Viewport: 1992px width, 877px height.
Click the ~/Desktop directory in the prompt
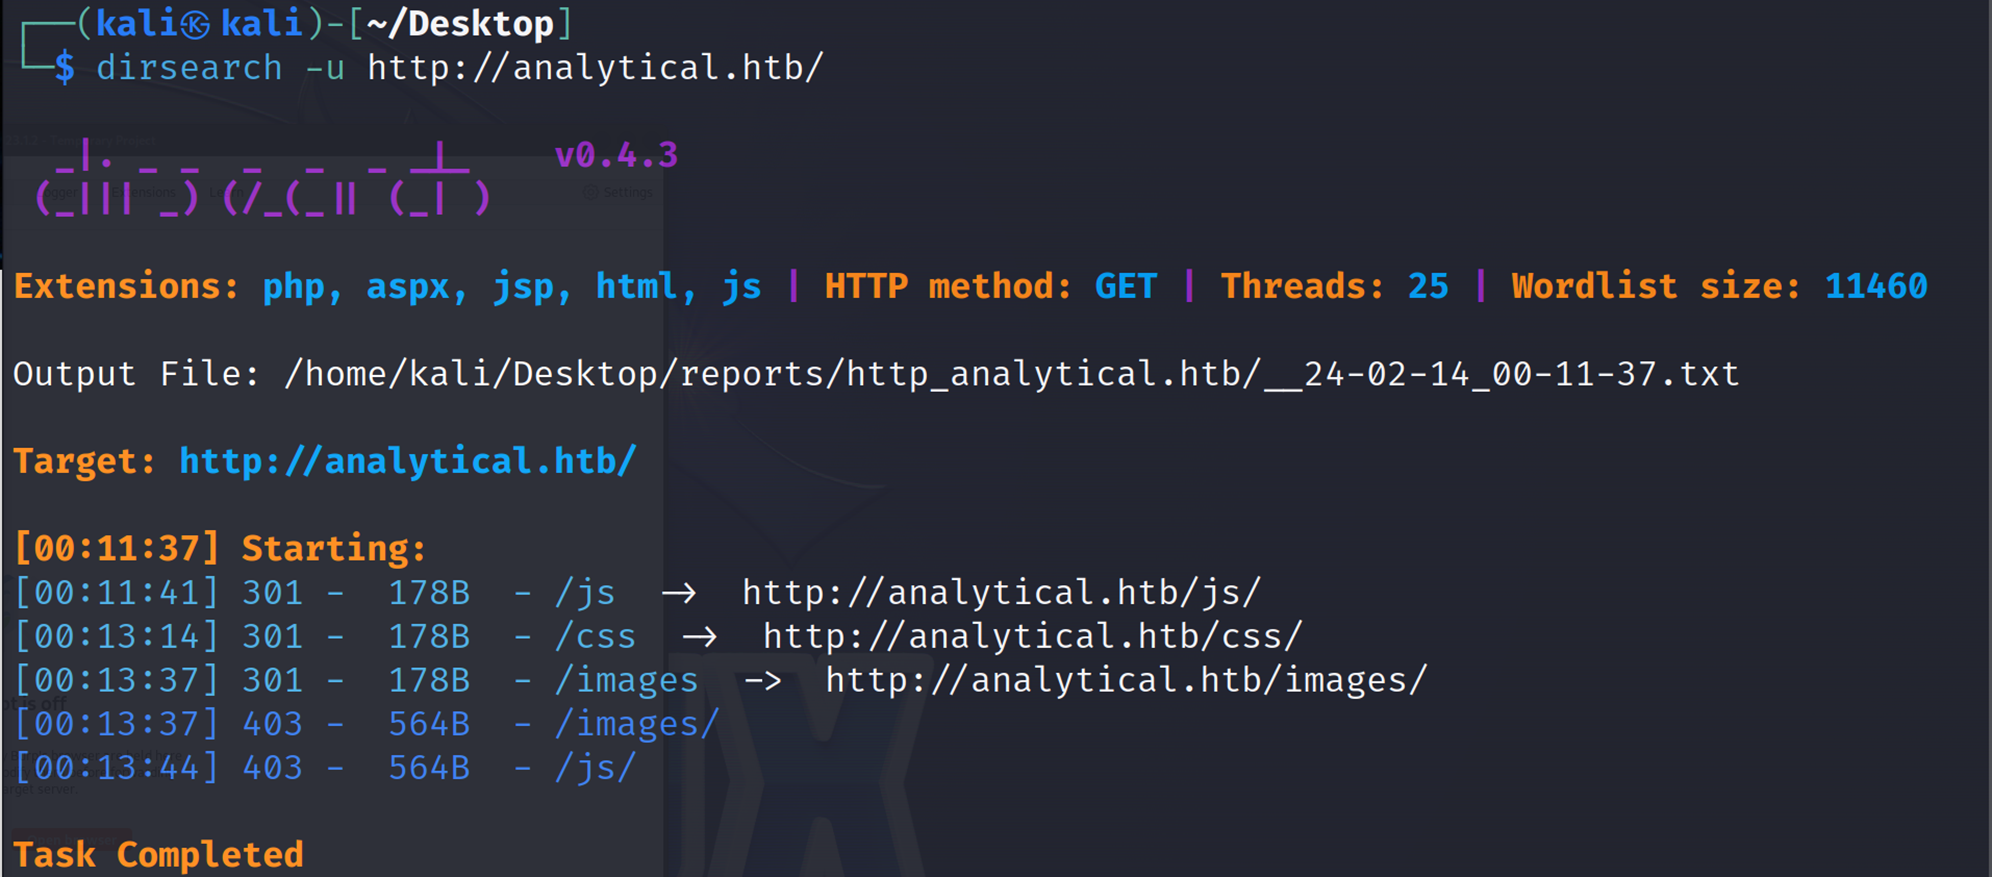460,23
